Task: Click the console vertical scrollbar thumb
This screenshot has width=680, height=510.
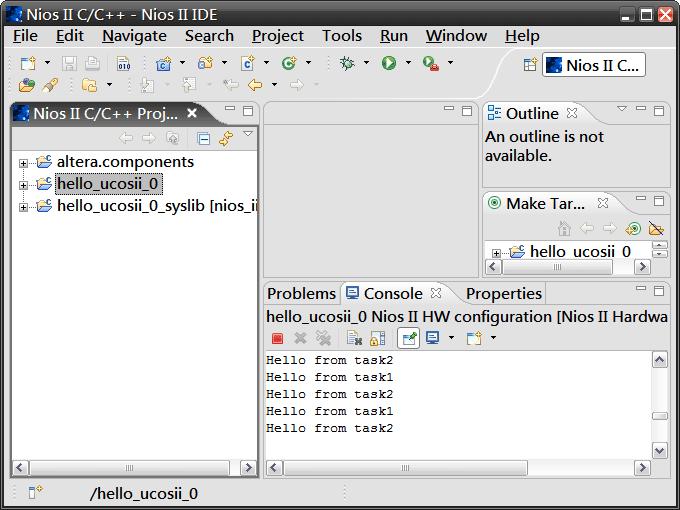Action: tap(660, 416)
